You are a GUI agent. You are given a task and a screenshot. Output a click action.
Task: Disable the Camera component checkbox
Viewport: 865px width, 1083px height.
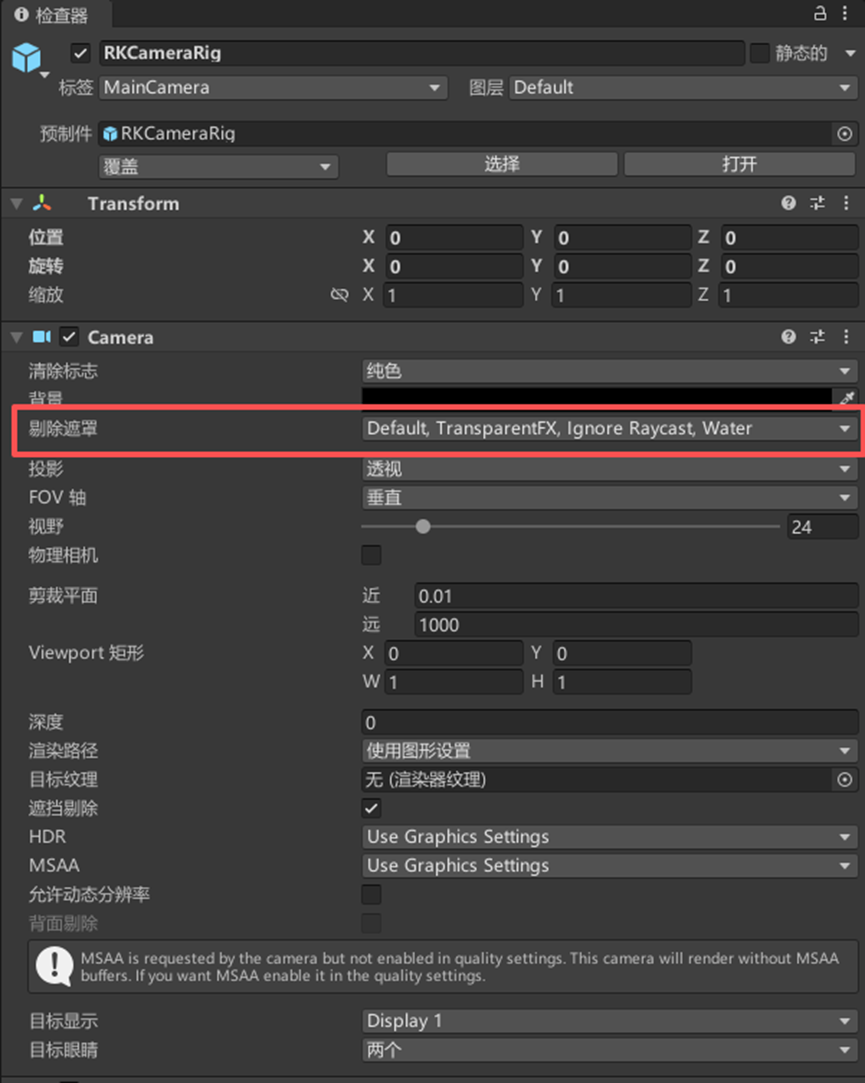pos(69,336)
